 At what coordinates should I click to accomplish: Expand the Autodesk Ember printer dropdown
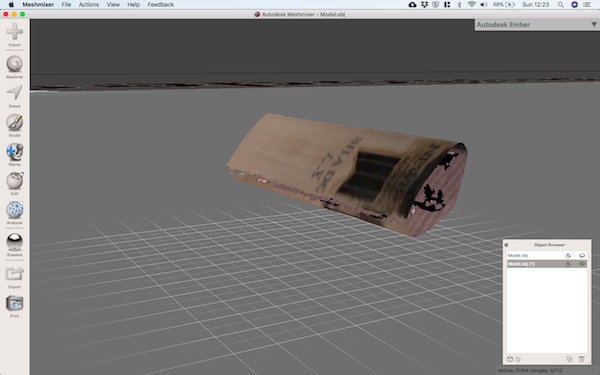tap(593, 24)
